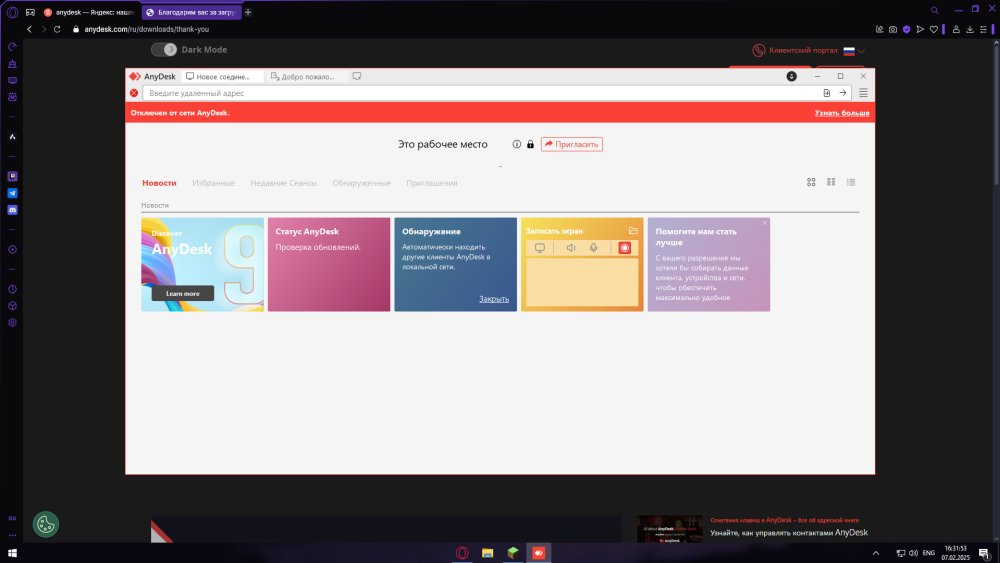Open the AnyDesk chat tab icon
Screen dimensions: 1000x563
coord(357,76)
